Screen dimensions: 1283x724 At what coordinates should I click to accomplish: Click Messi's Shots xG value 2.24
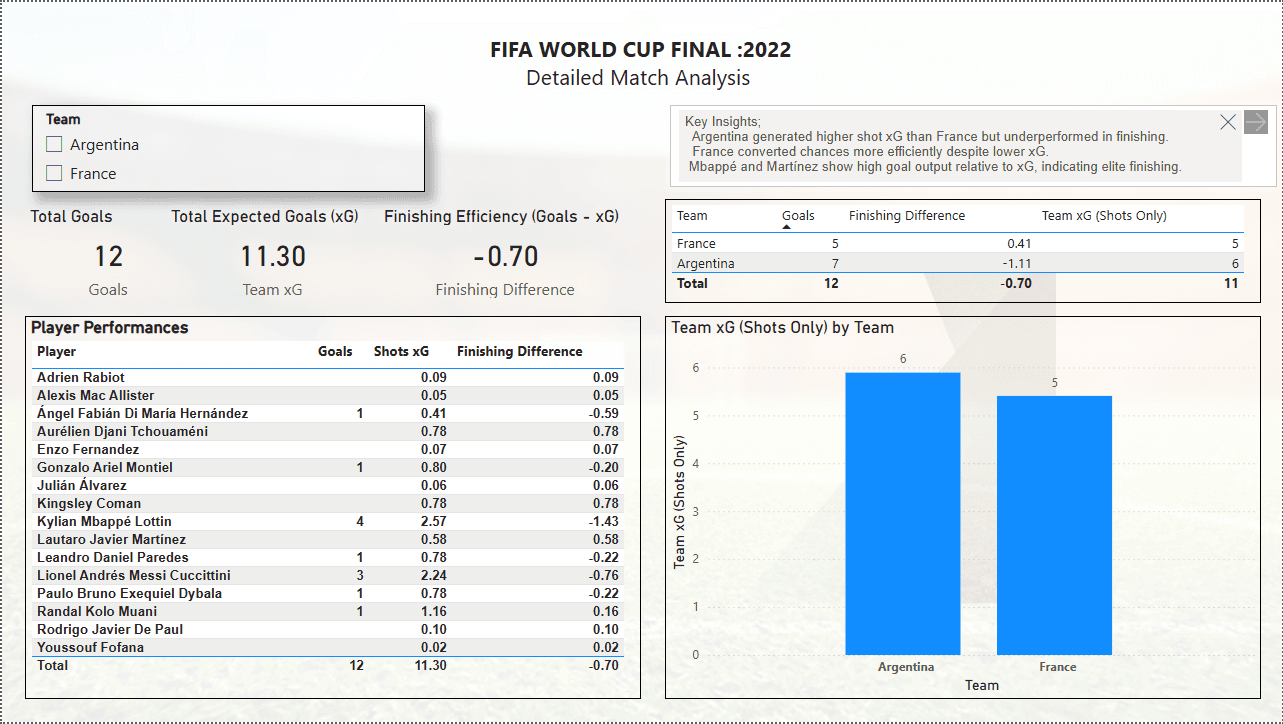point(432,576)
